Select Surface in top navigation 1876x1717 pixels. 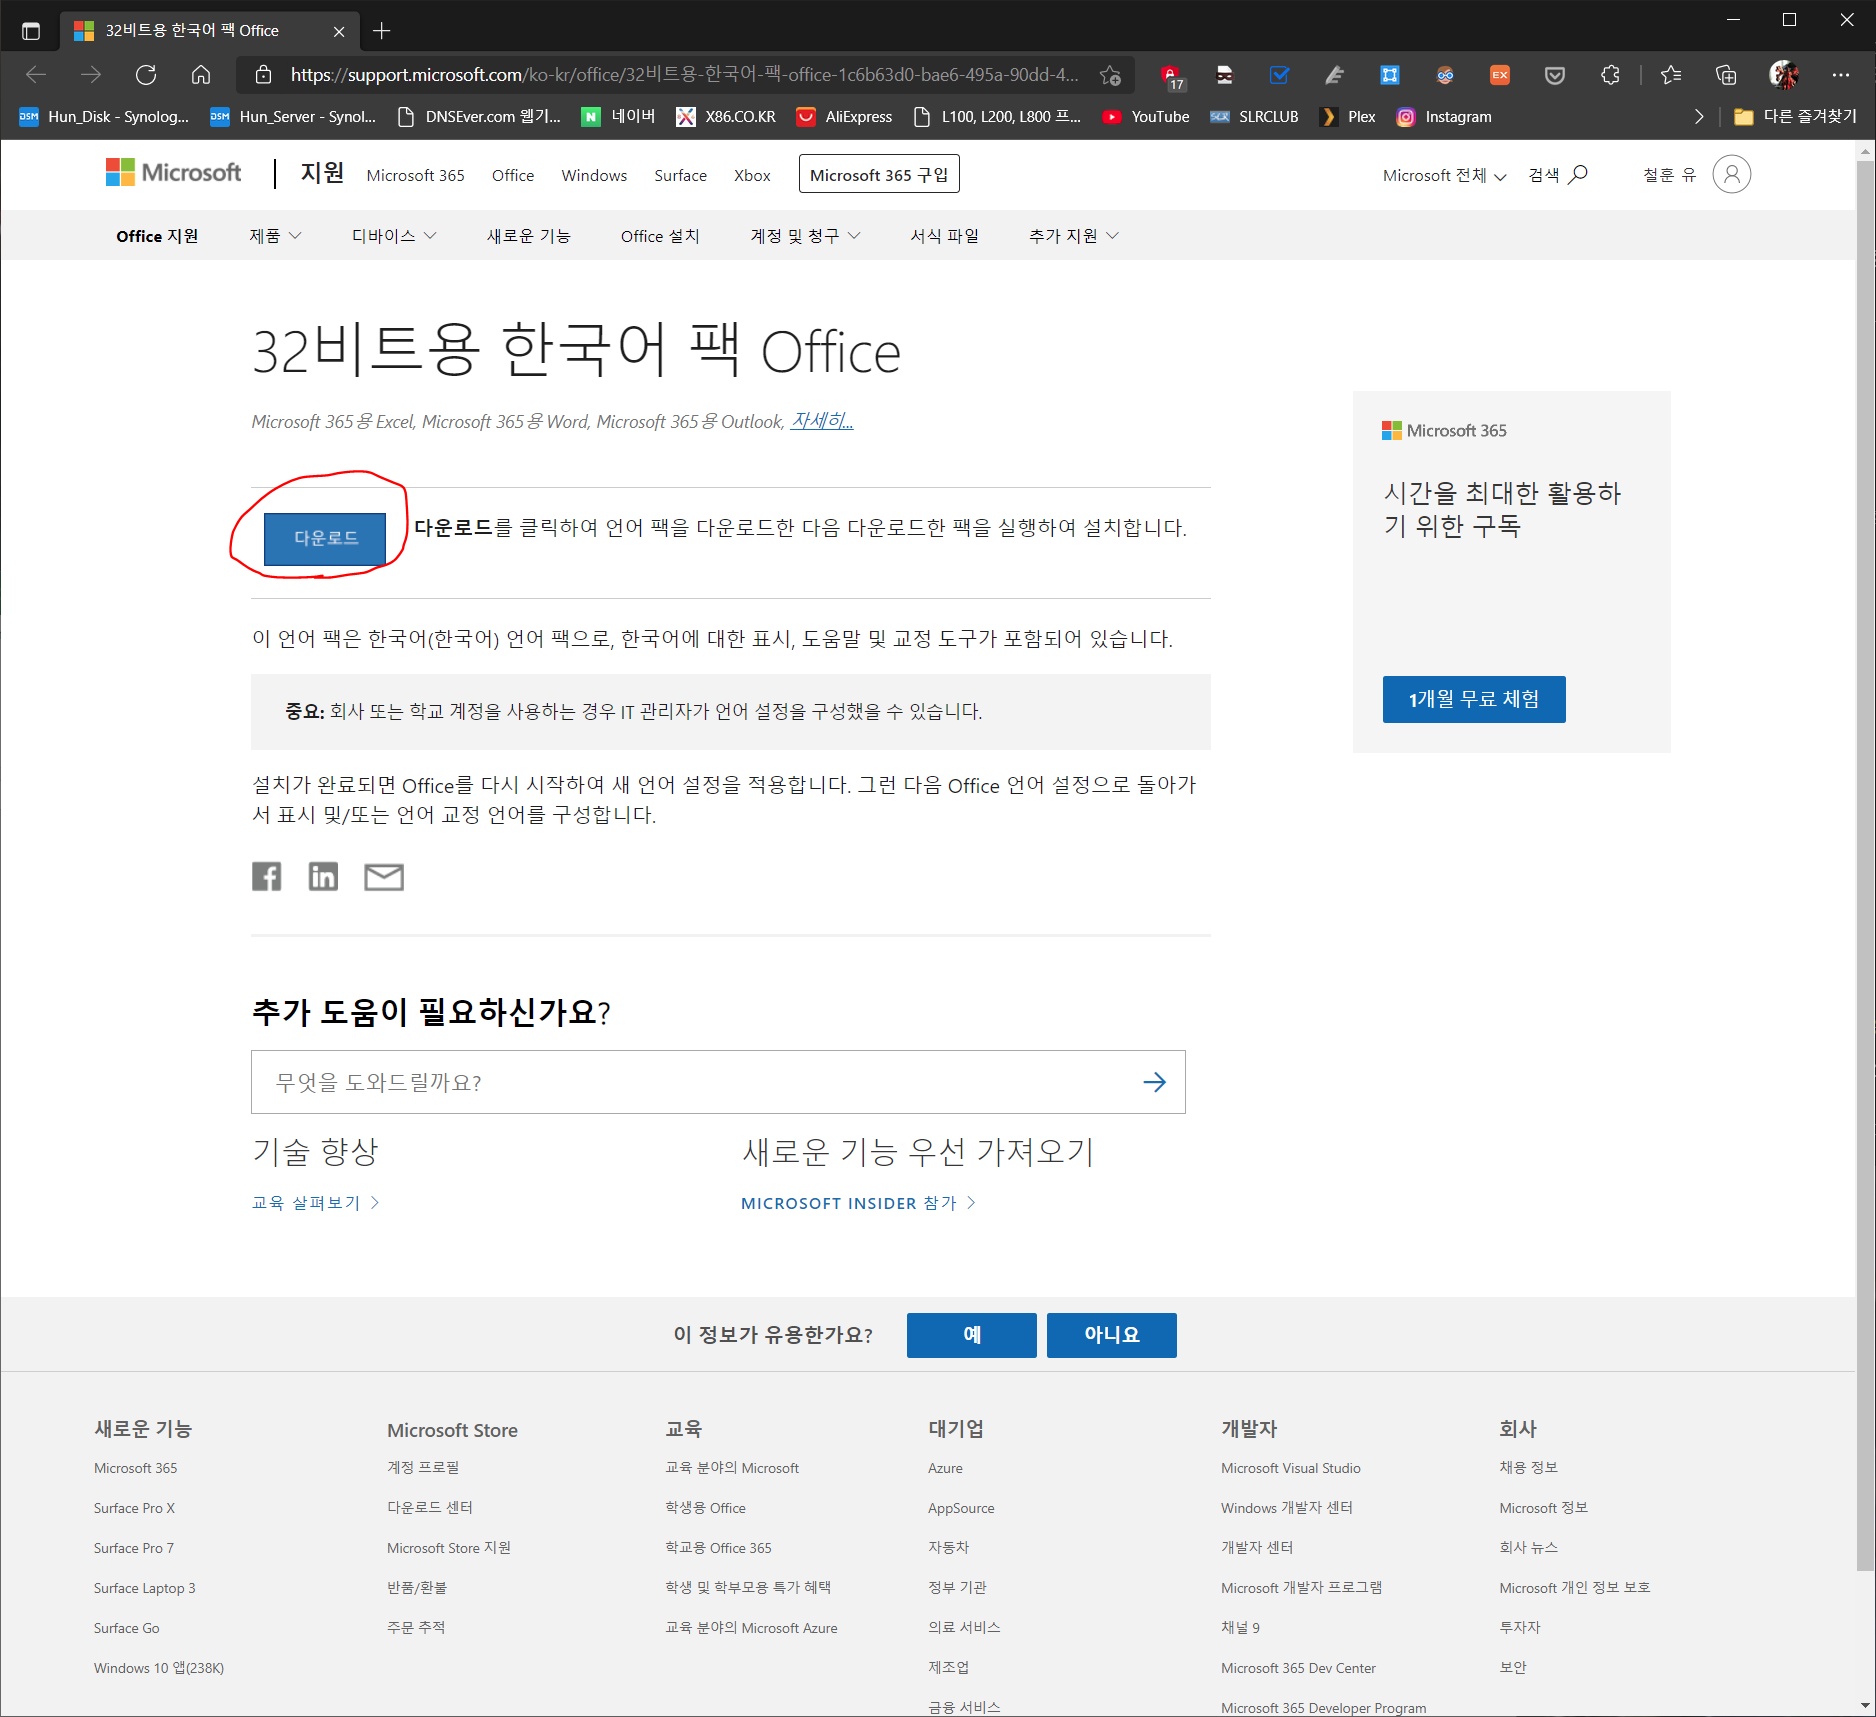click(x=680, y=175)
